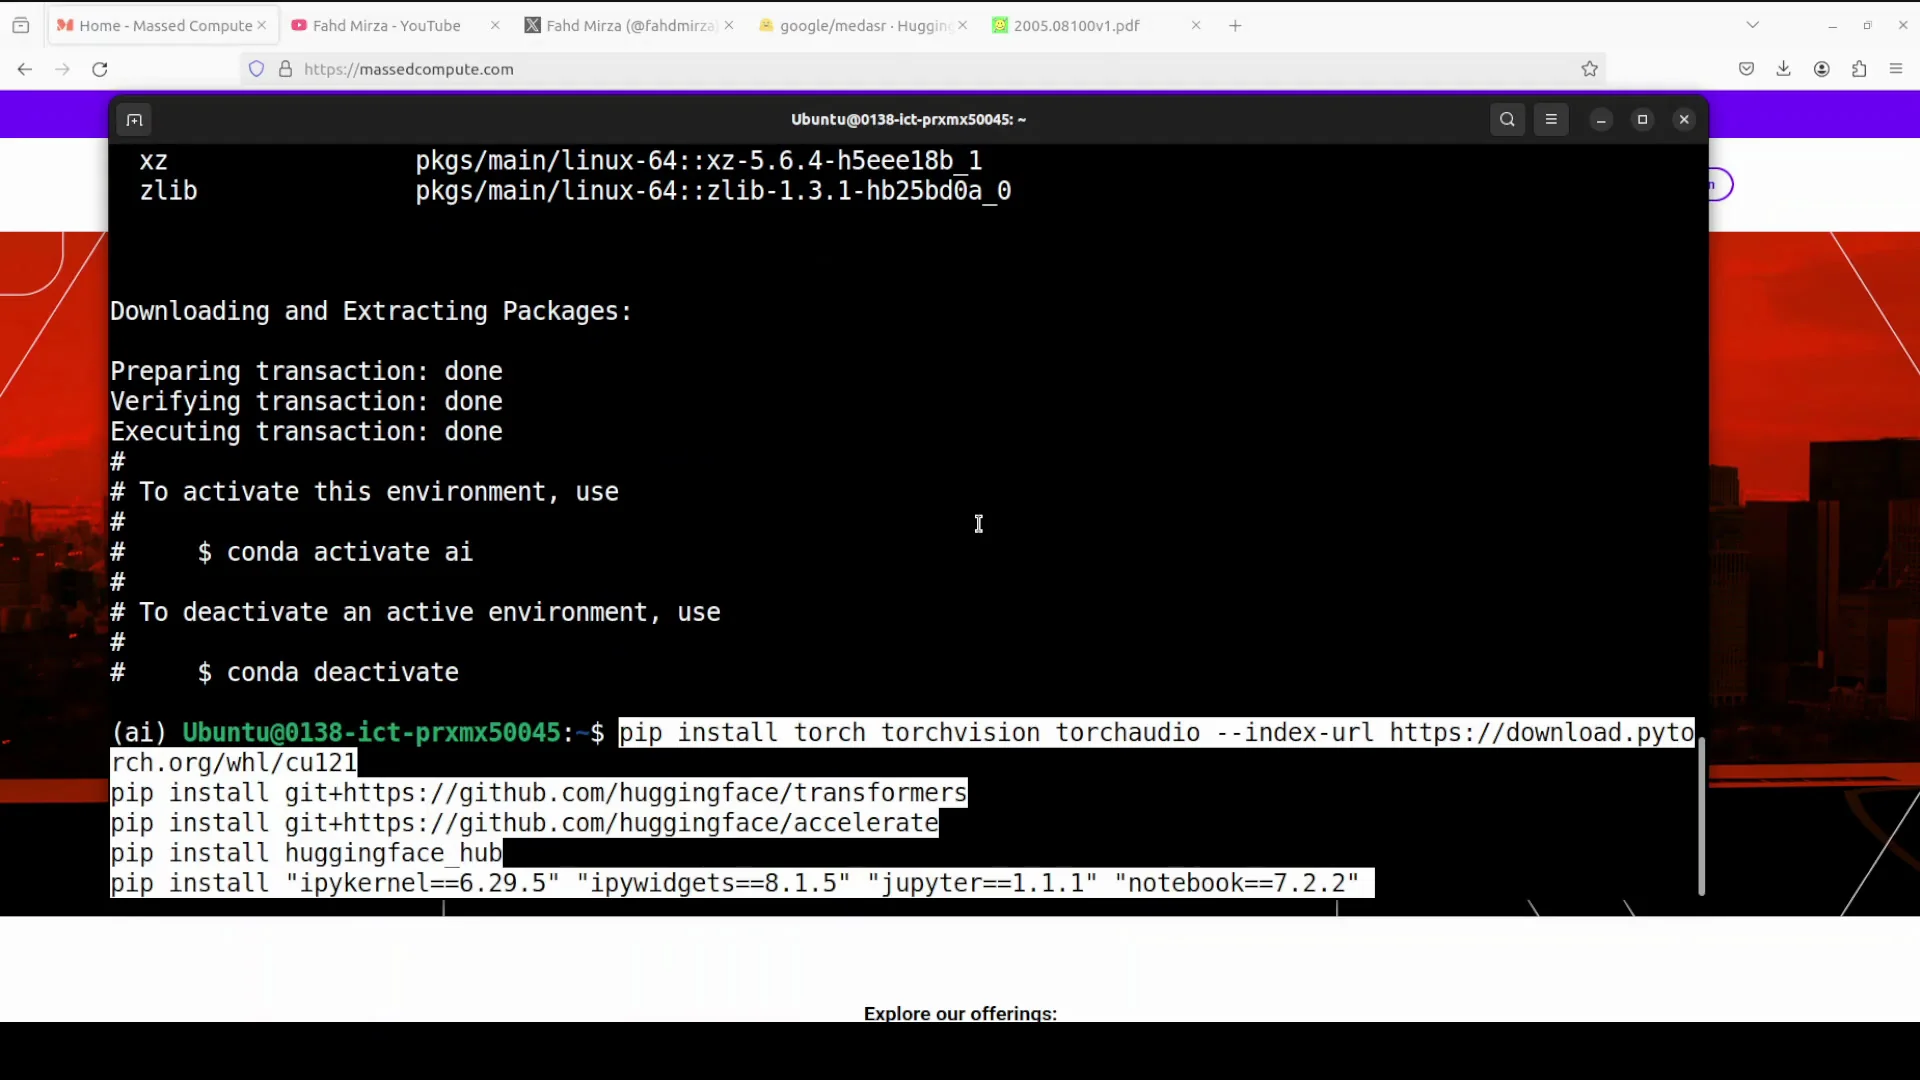
Task: Open the Firefox account icon
Action: pos(1821,69)
